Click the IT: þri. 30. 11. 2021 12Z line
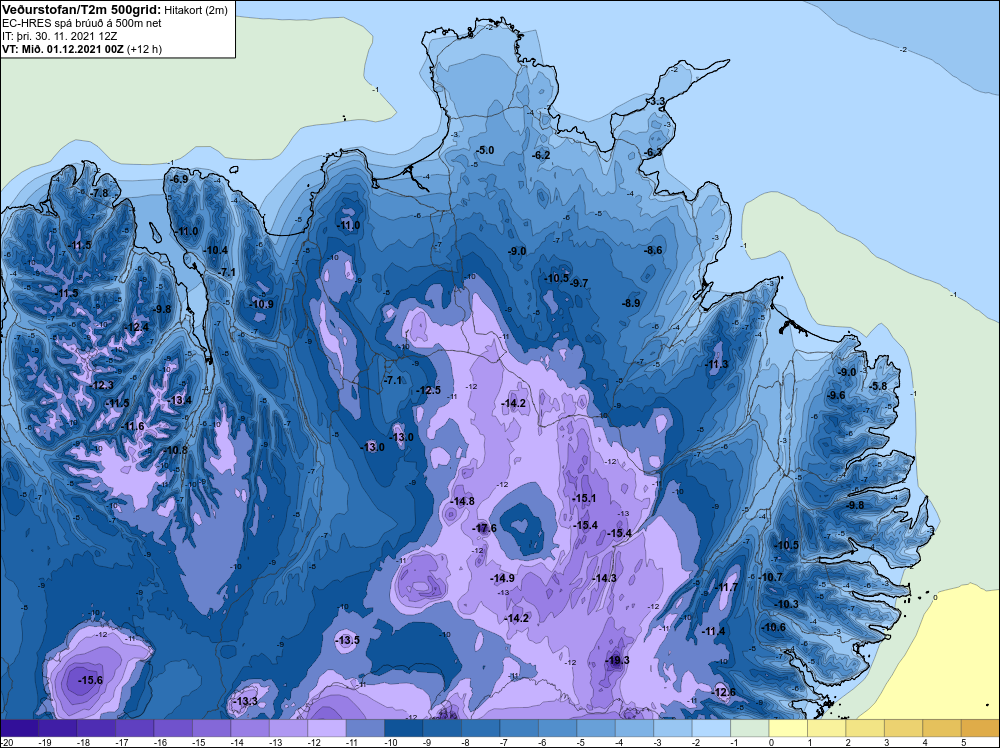The width and height of the screenshot is (1000, 748). point(60,36)
